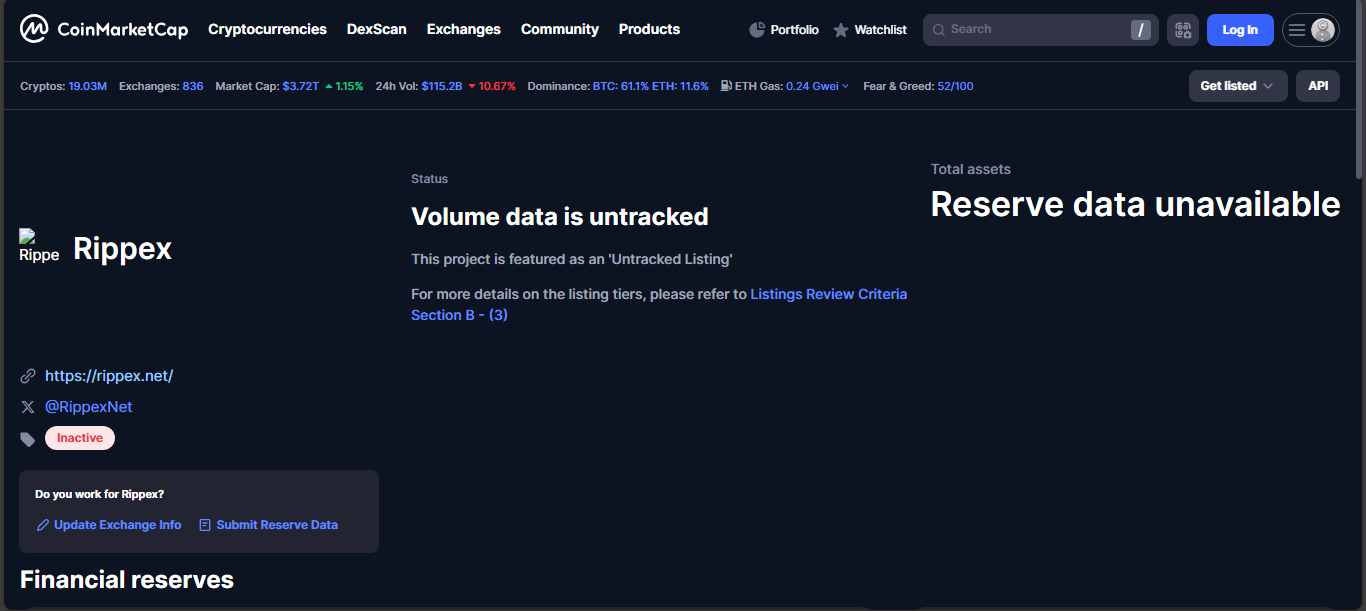Click the tag icon next to Inactive label
Viewport: 1366px width, 611px height.
[27, 438]
